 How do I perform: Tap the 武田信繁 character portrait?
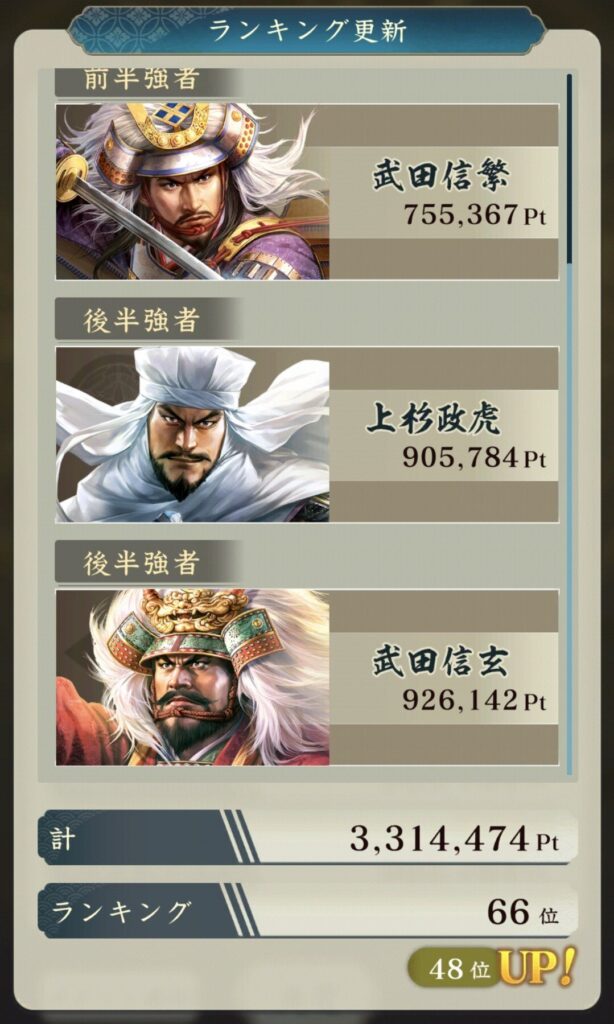(193, 191)
